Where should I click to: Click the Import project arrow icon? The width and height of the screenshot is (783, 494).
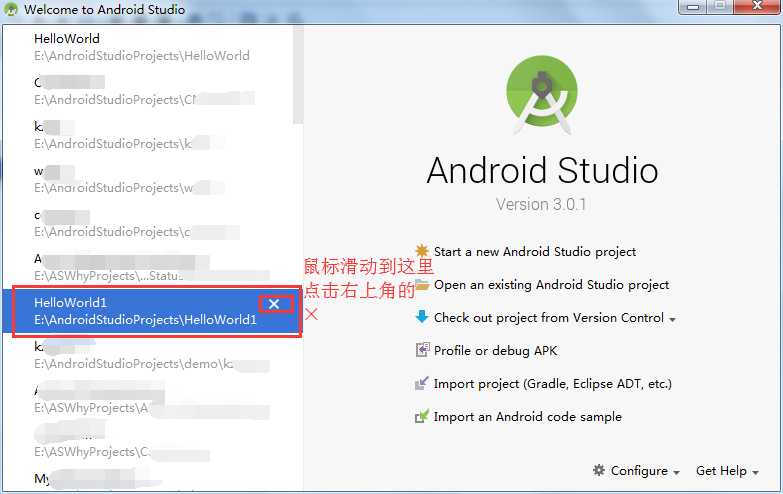422,383
